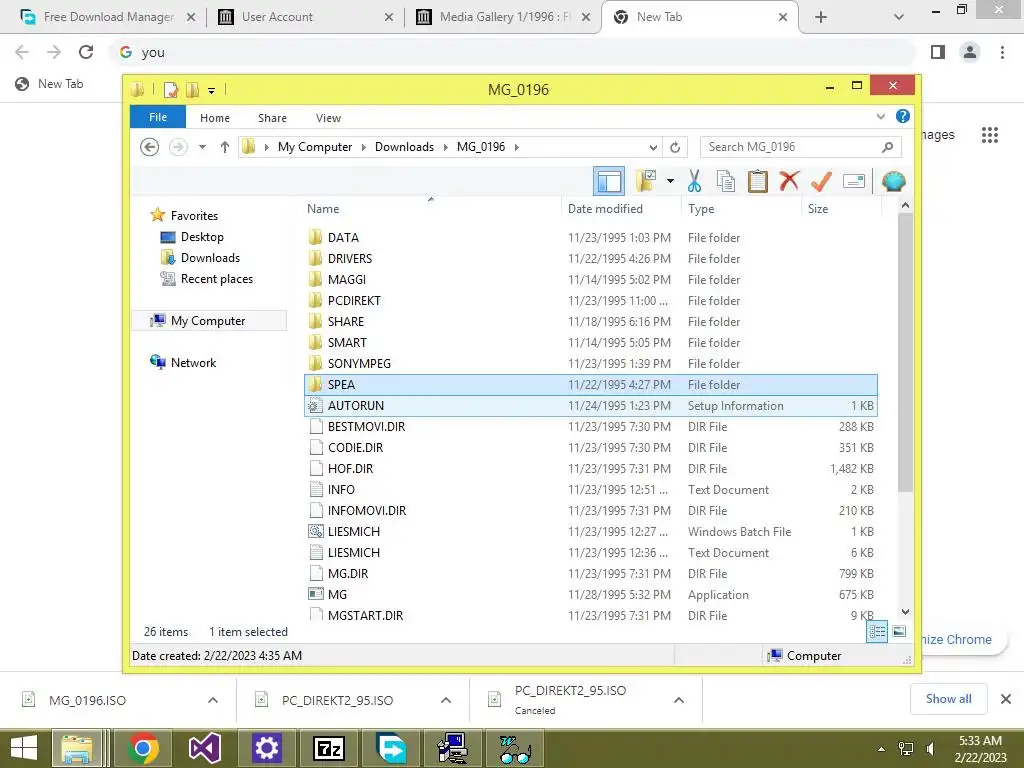Screen dimensions: 1024x768
Task: Open Customize Quick Access Toolbar dropdown
Action: click(x=212, y=91)
